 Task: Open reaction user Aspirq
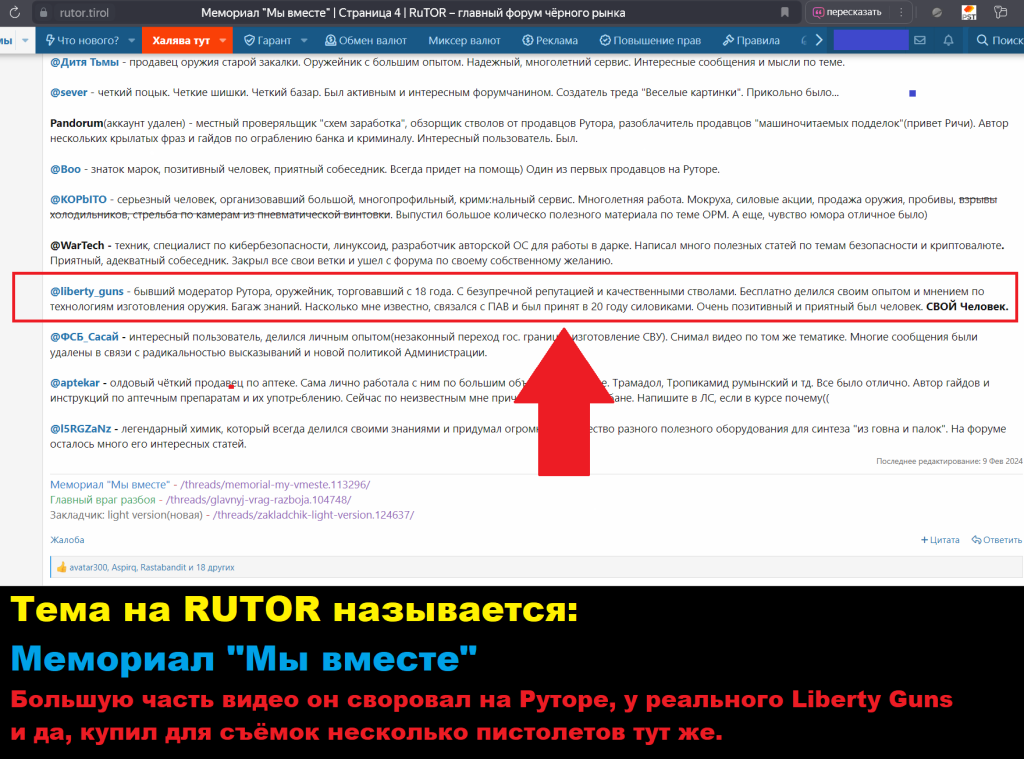(124, 568)
